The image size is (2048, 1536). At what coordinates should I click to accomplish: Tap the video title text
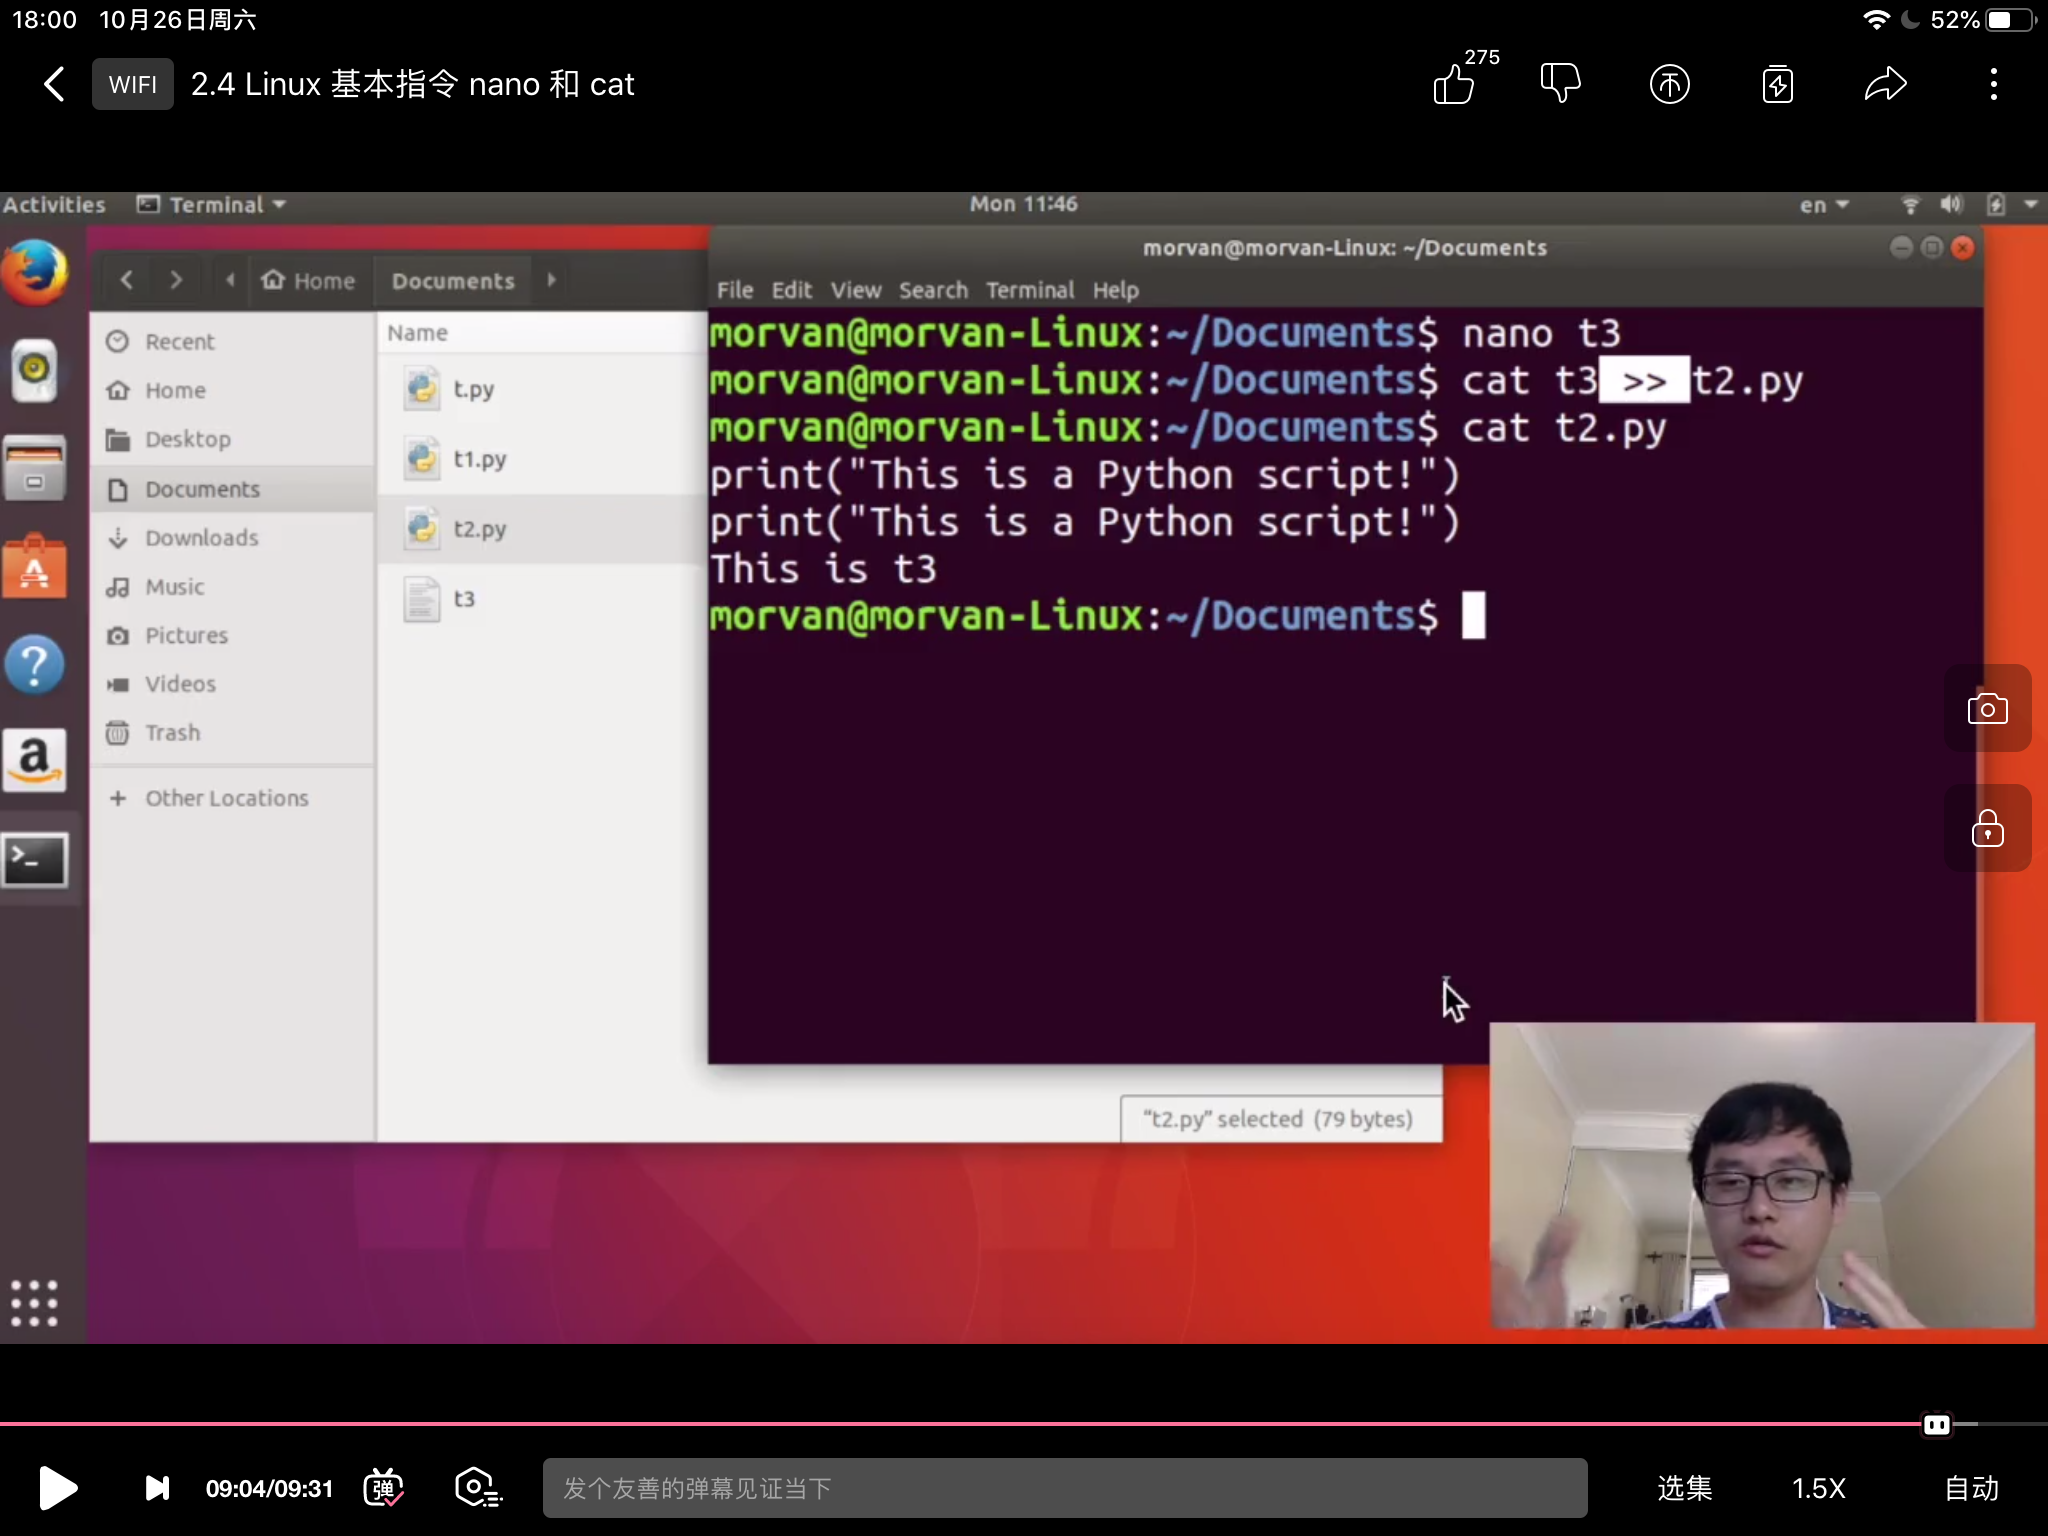tap(412, 84)
